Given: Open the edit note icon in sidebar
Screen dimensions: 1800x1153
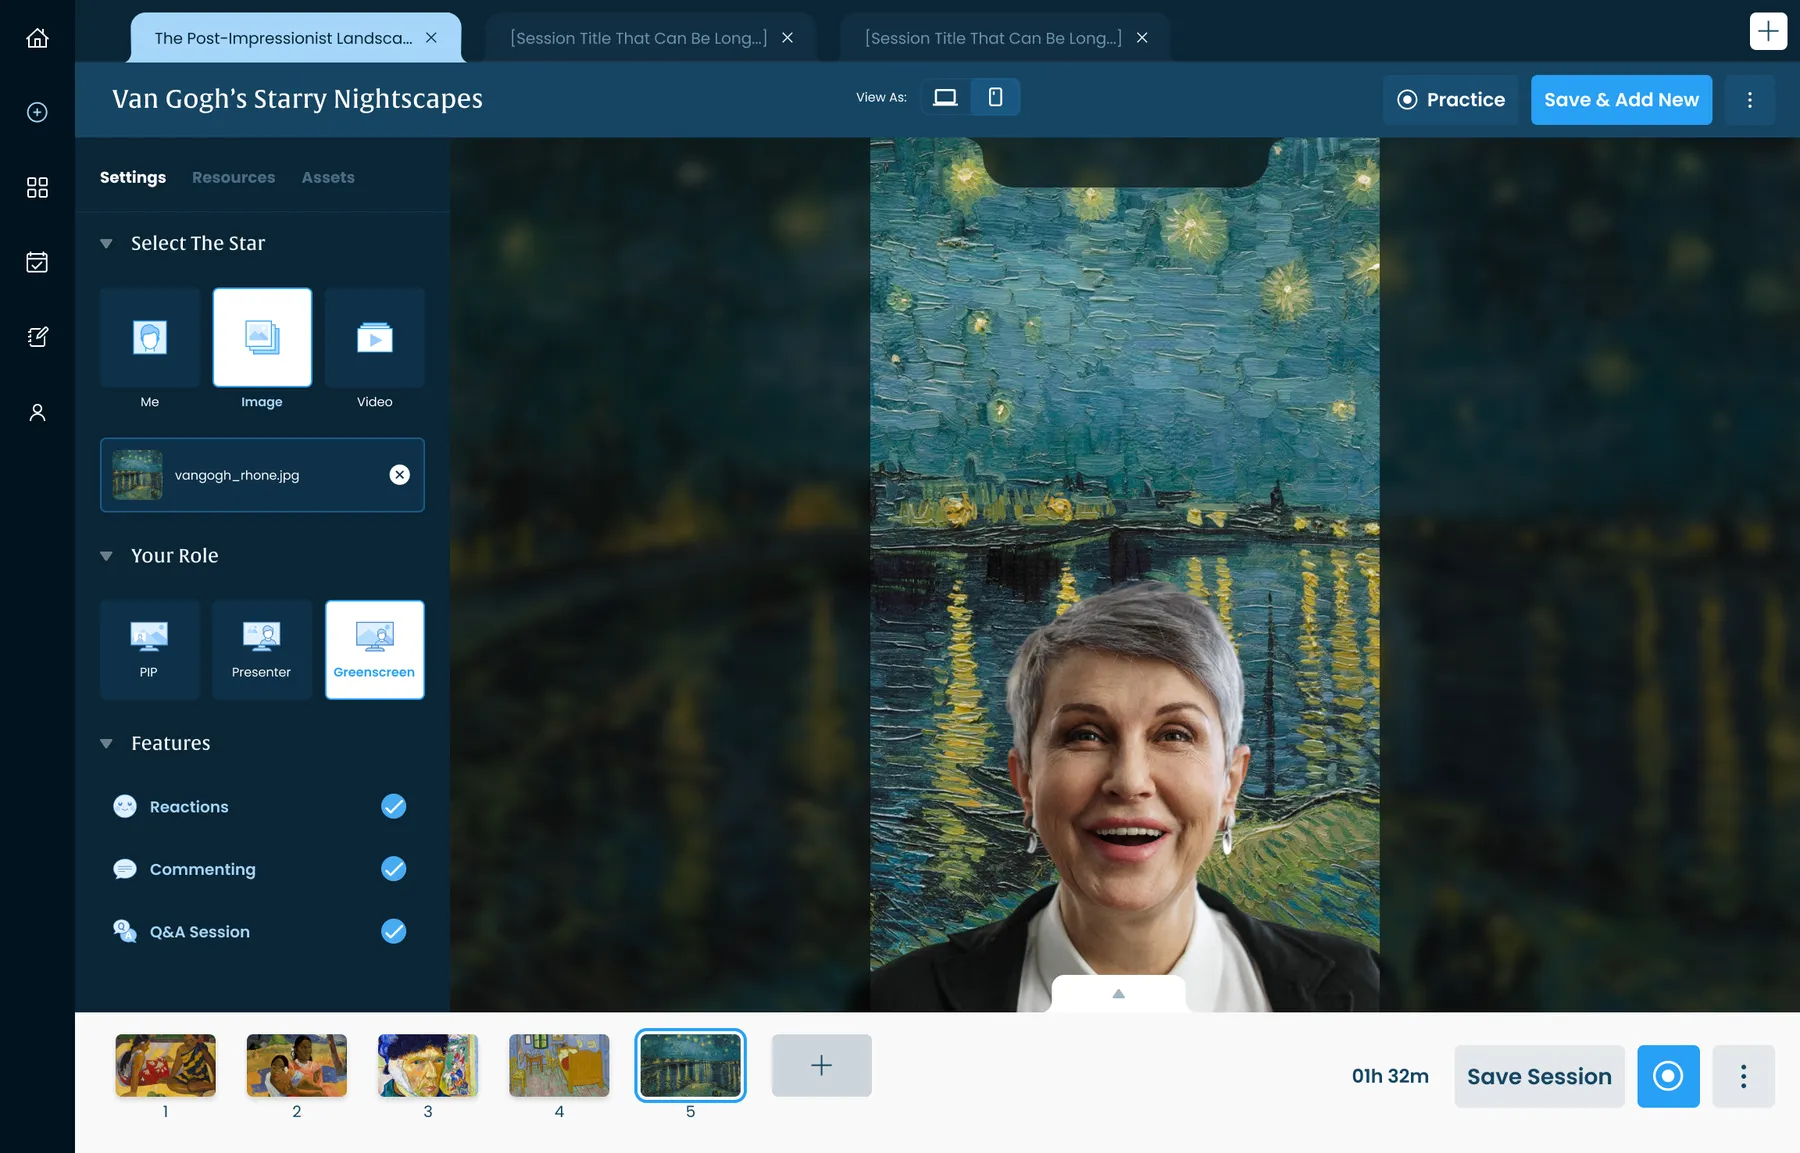Looking at the screenshot, I should click(37, 337).
